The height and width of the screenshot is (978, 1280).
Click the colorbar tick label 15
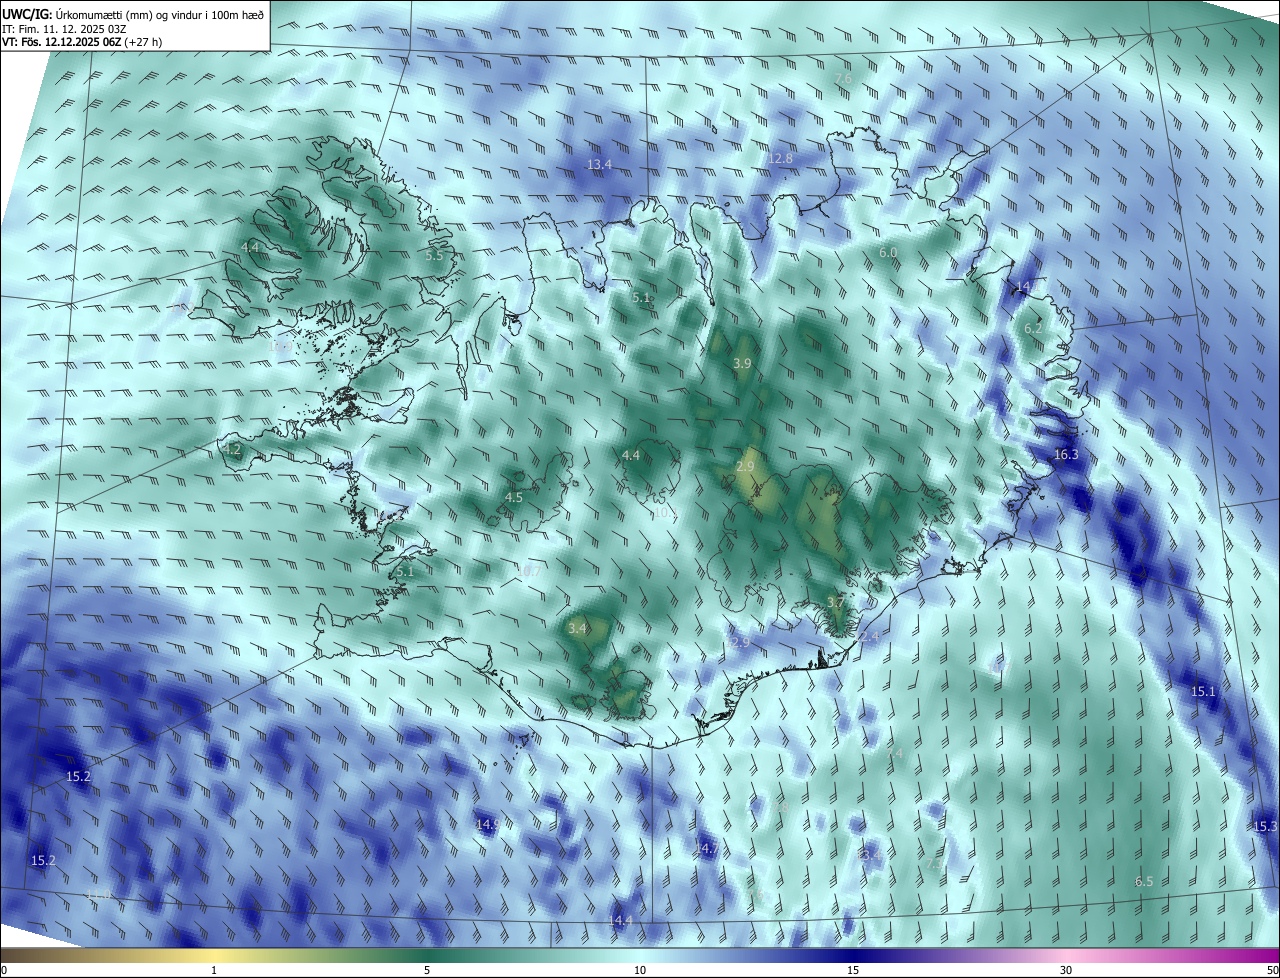(x=853, y=971)
